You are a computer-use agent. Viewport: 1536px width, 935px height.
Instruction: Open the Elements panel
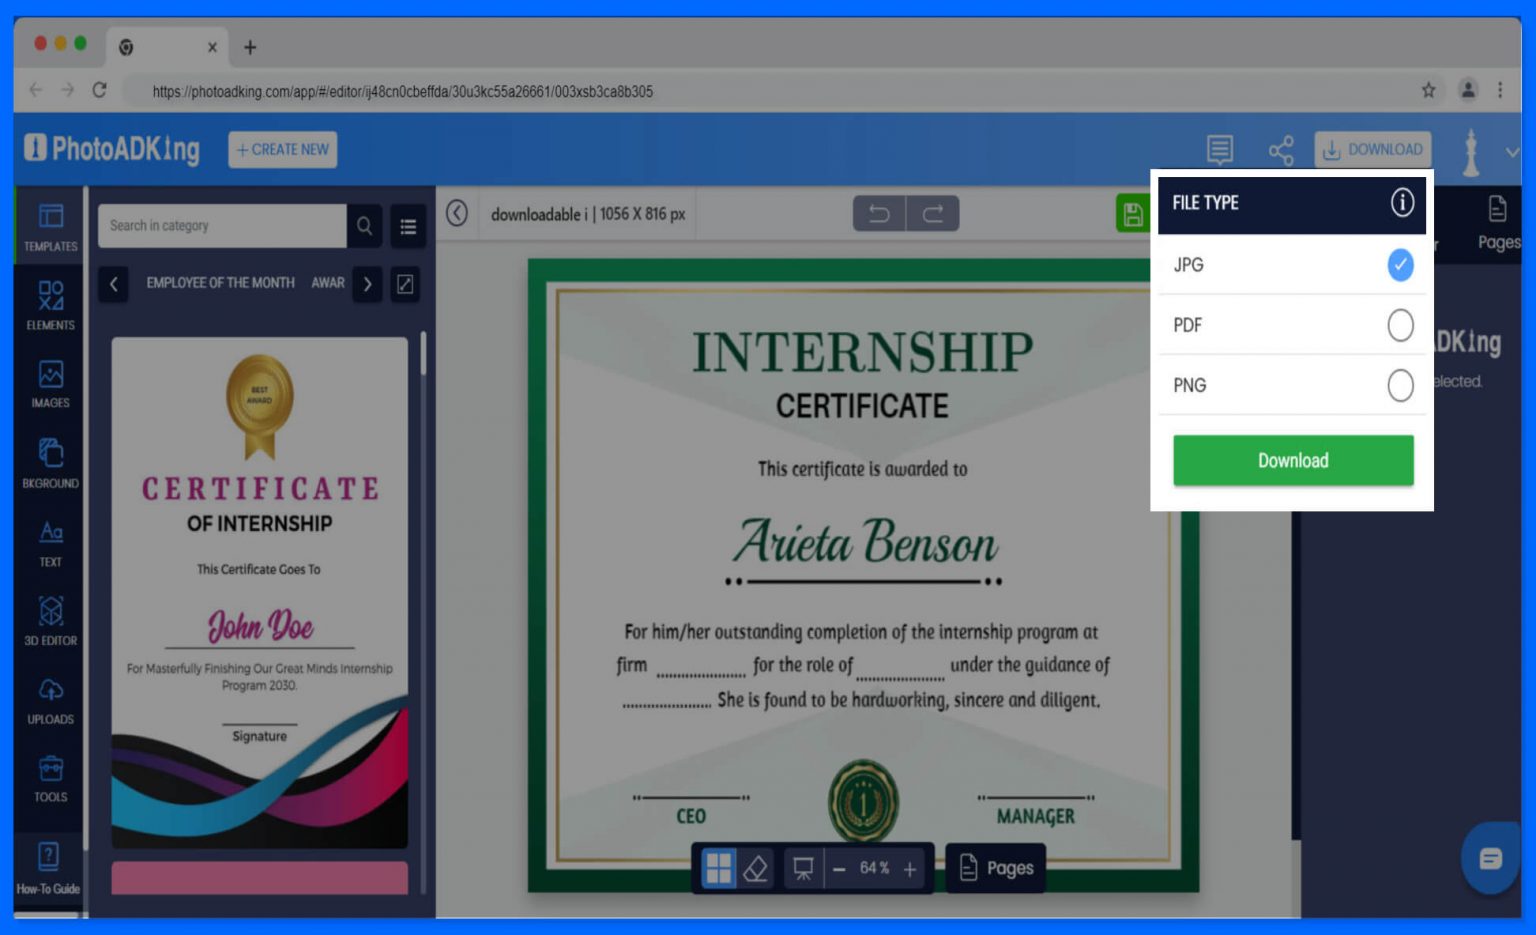point(49,305)
